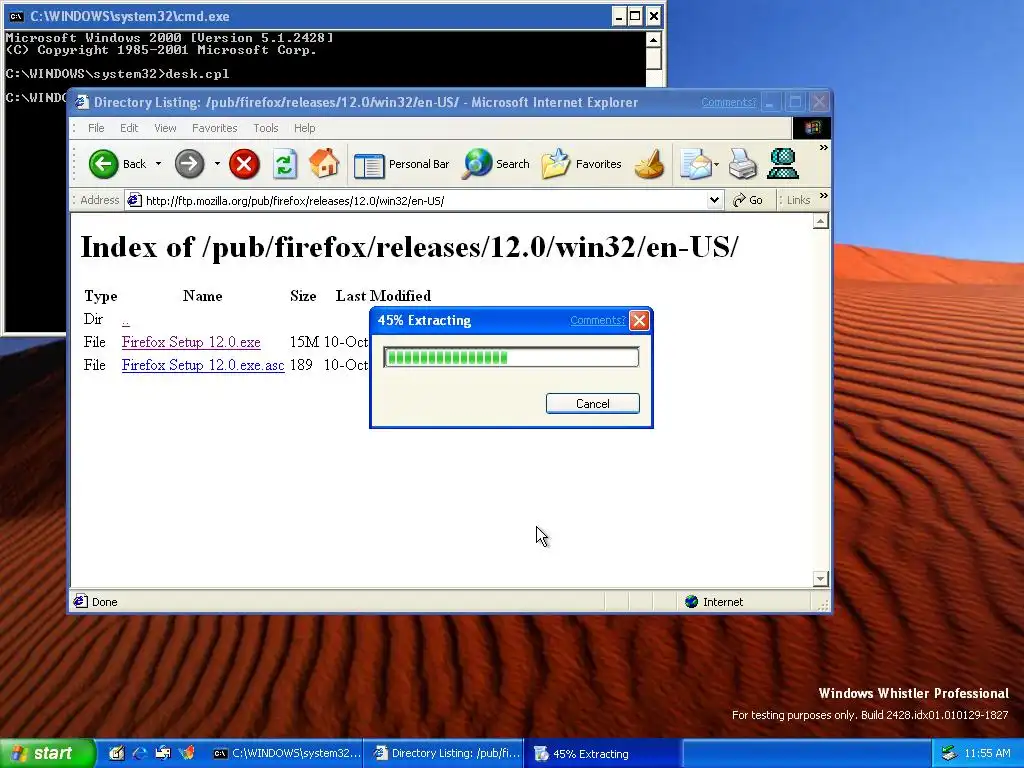This screenshot has width=1024, height=768.
Task: Open the Help menu
Action: coord(304,128)
